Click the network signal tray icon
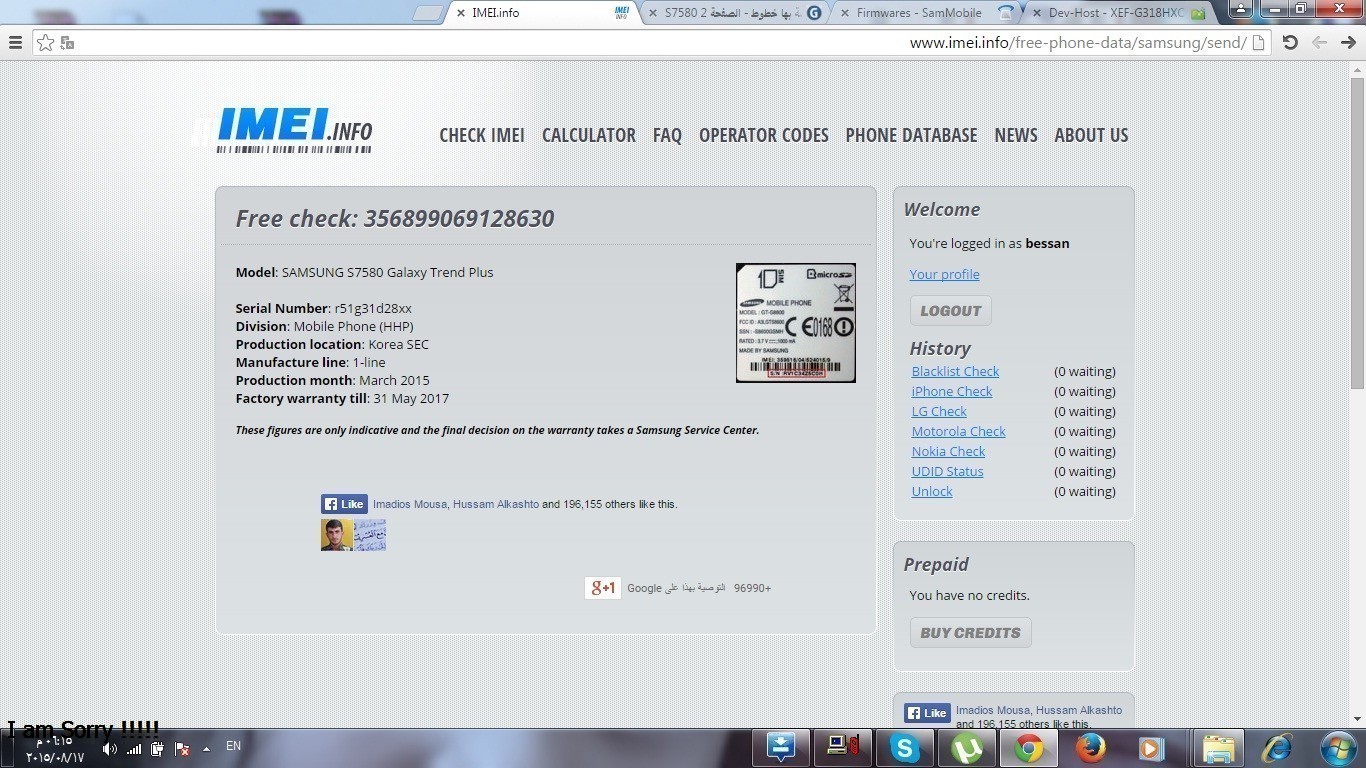The image size is (1366, 768). (x=134, y=749)
